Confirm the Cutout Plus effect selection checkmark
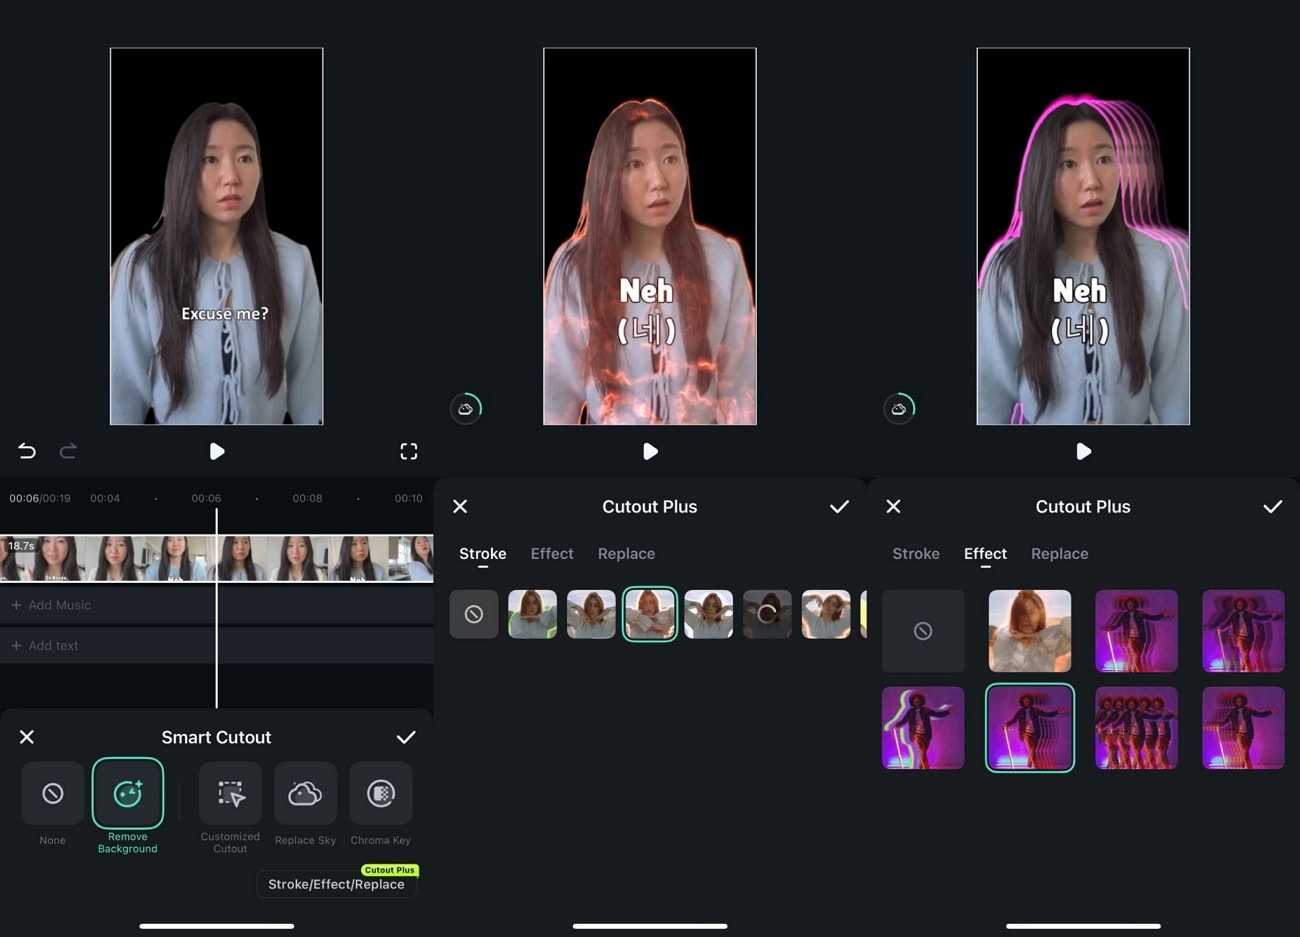The height and width of the screenshot is (937, 1300). click(1272, 507)
